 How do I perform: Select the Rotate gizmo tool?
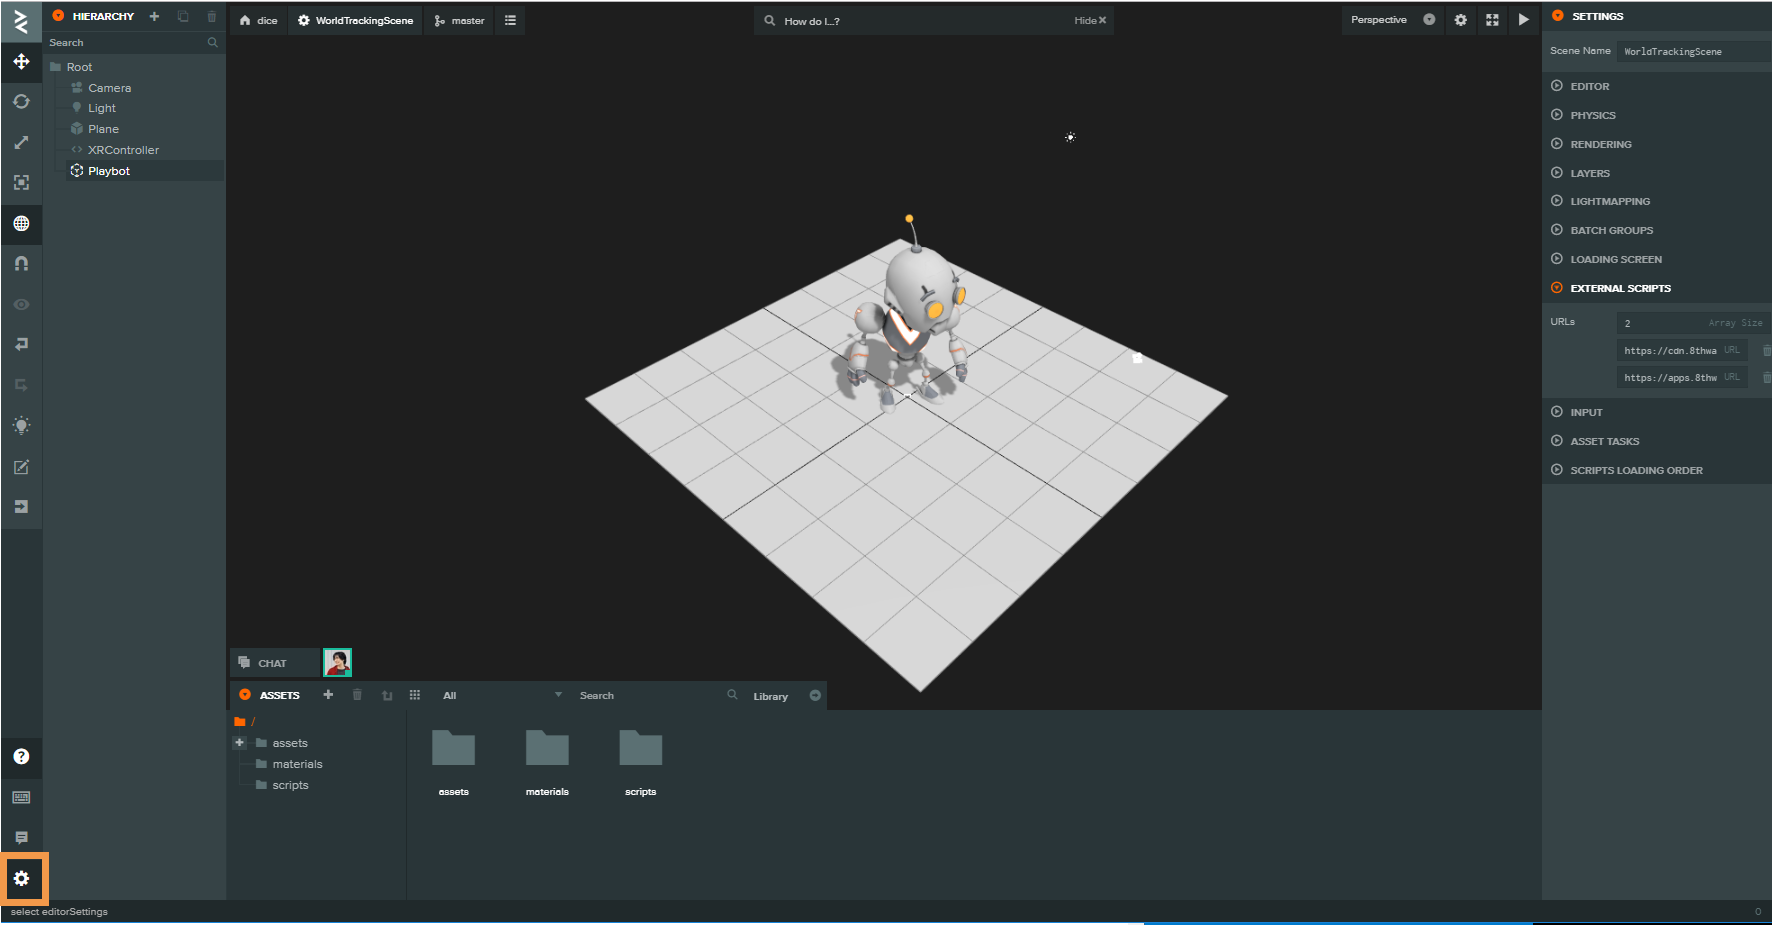click(22, 101)
